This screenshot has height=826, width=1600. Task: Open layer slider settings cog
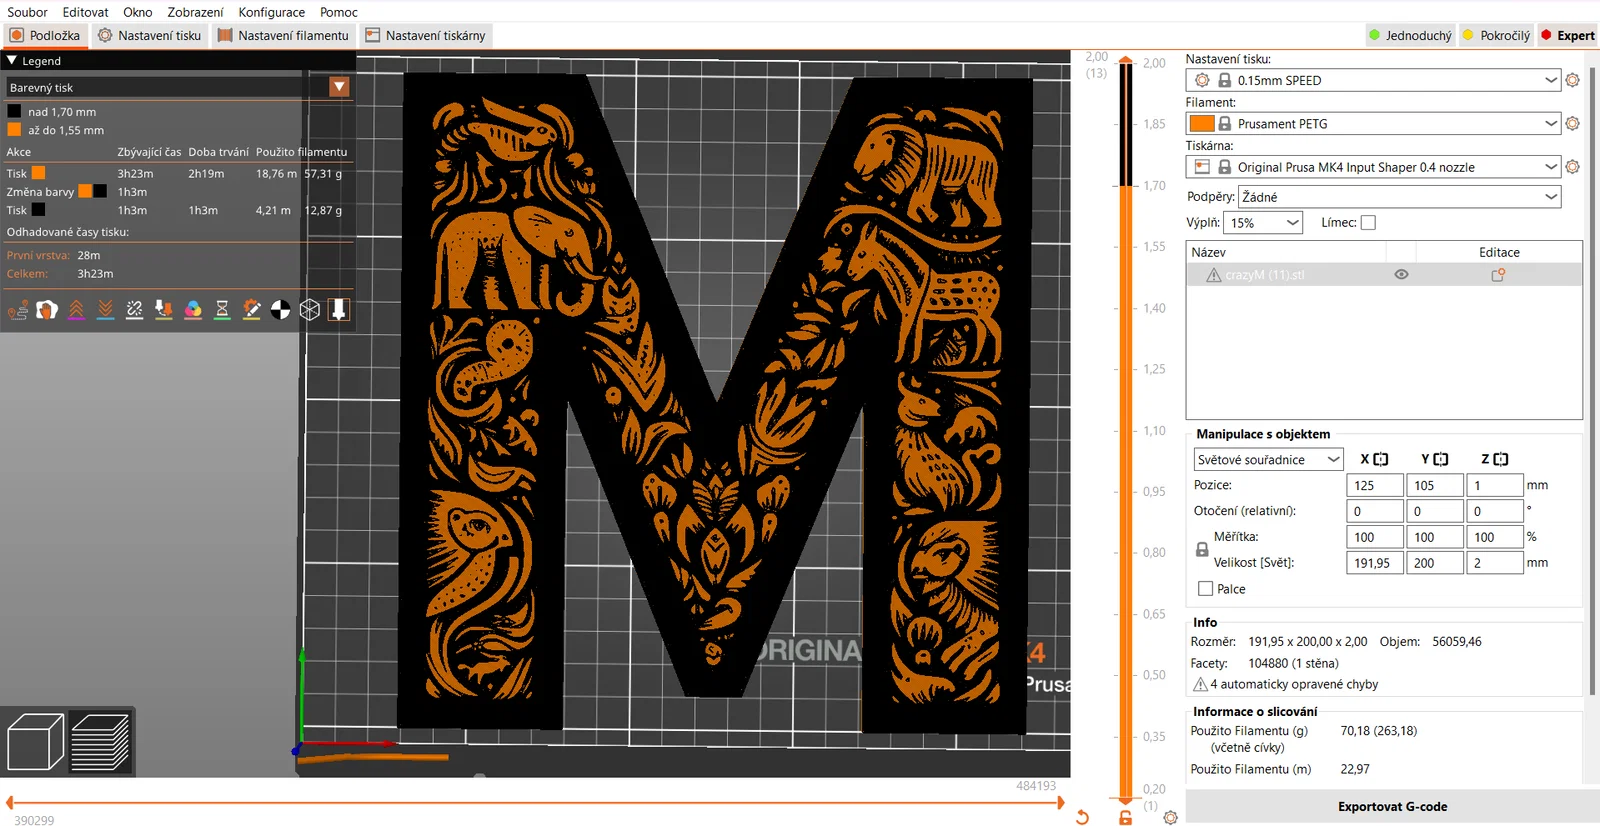[1170, 818]
